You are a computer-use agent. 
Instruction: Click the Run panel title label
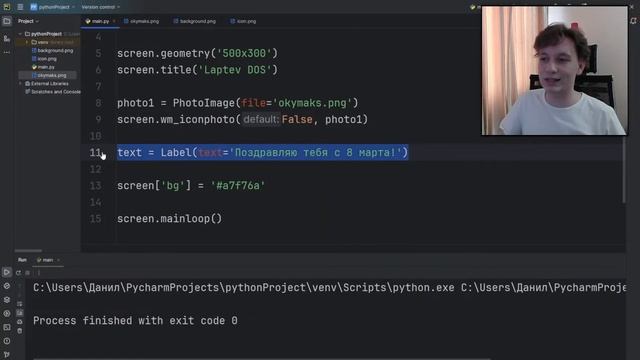point(22,260)
